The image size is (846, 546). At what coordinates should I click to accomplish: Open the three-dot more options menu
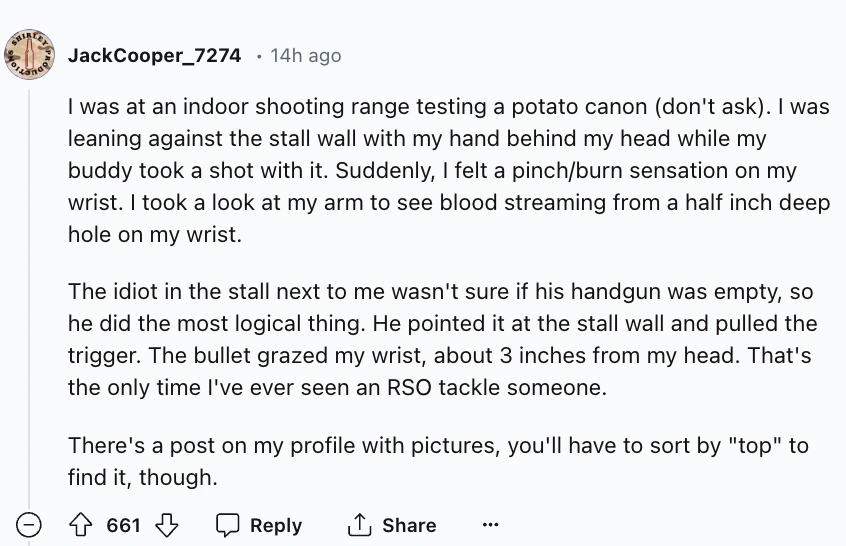(x=489, y=525)
